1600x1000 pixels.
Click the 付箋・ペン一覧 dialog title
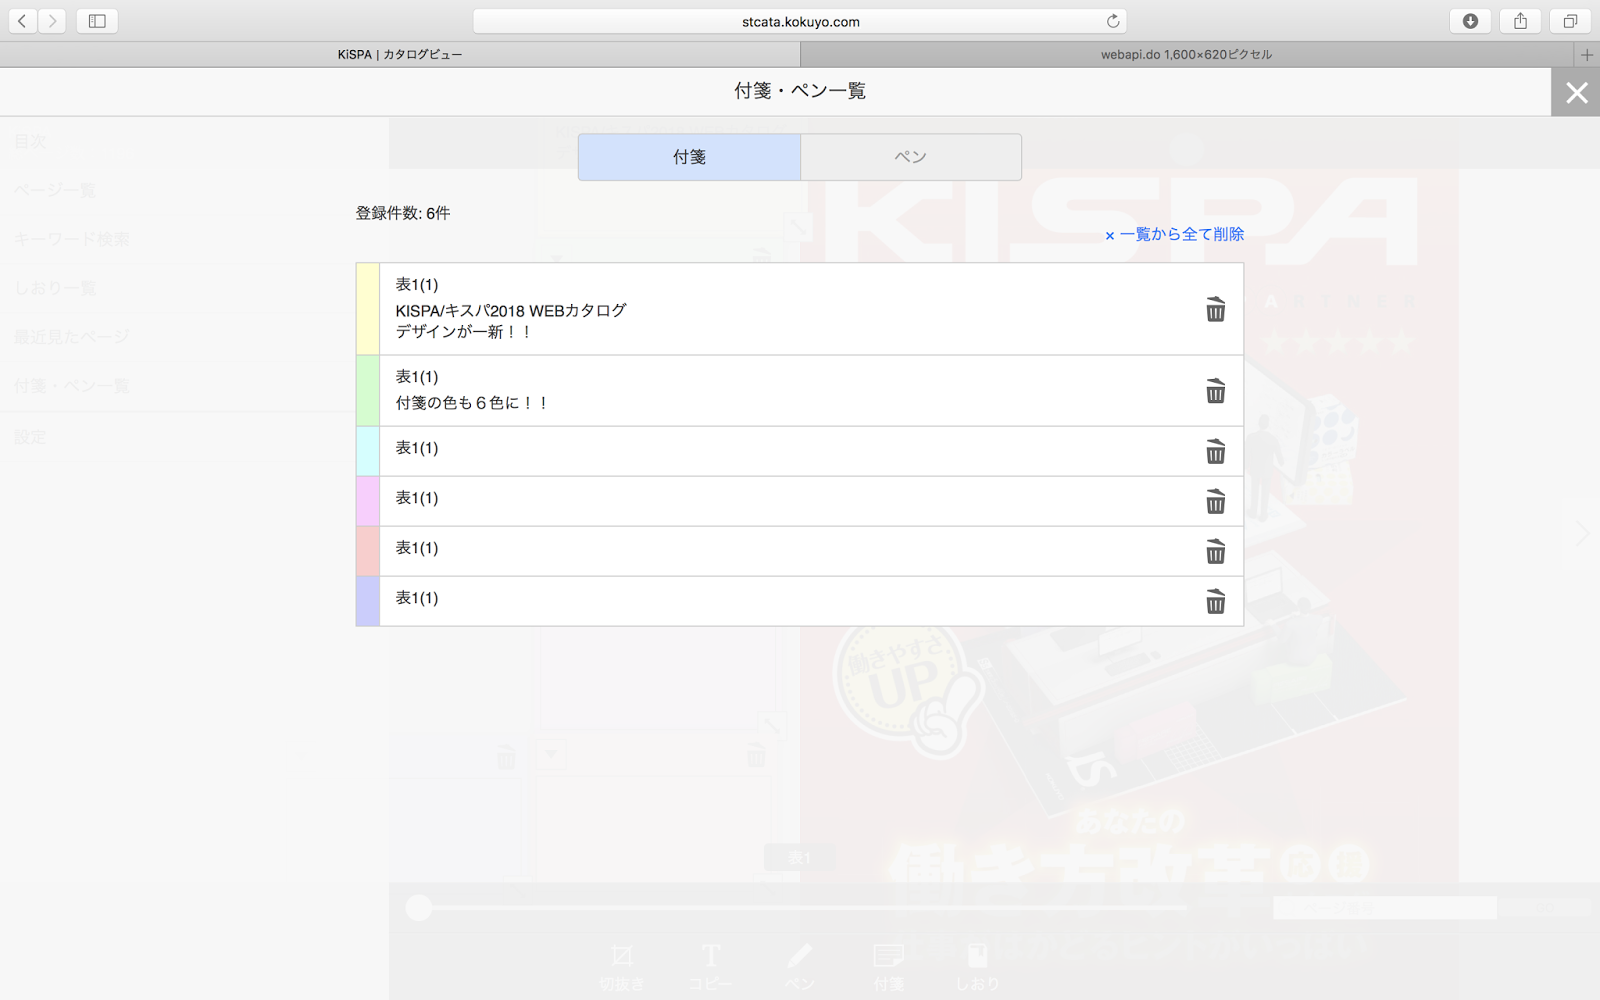(x=800, y=91)
